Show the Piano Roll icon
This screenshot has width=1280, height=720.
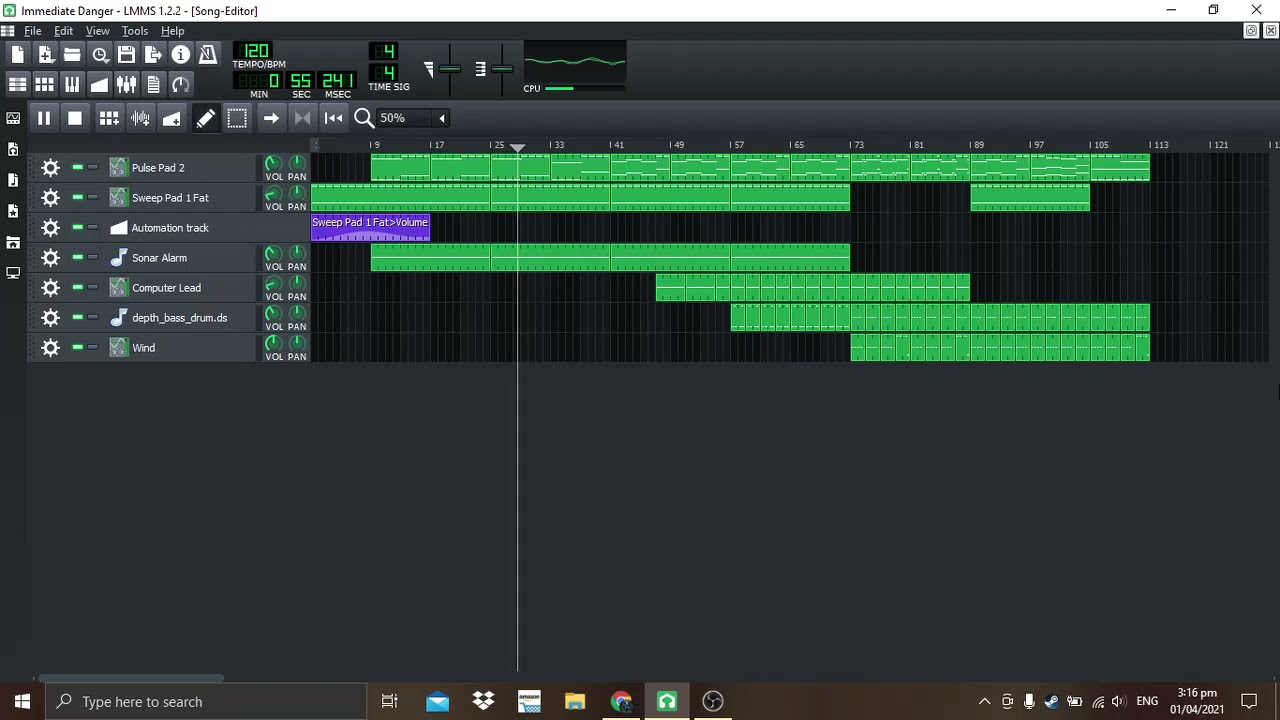[72, 84]
